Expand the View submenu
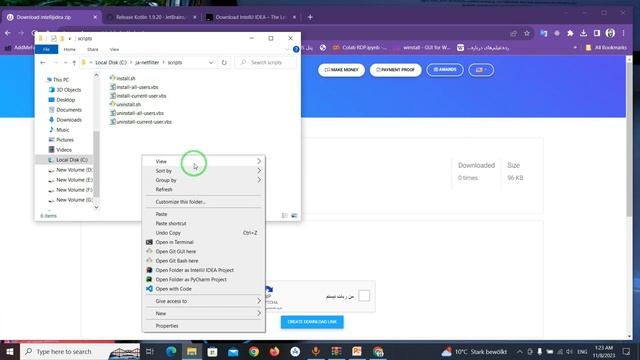The image size is (640, 360). point(204,161)
